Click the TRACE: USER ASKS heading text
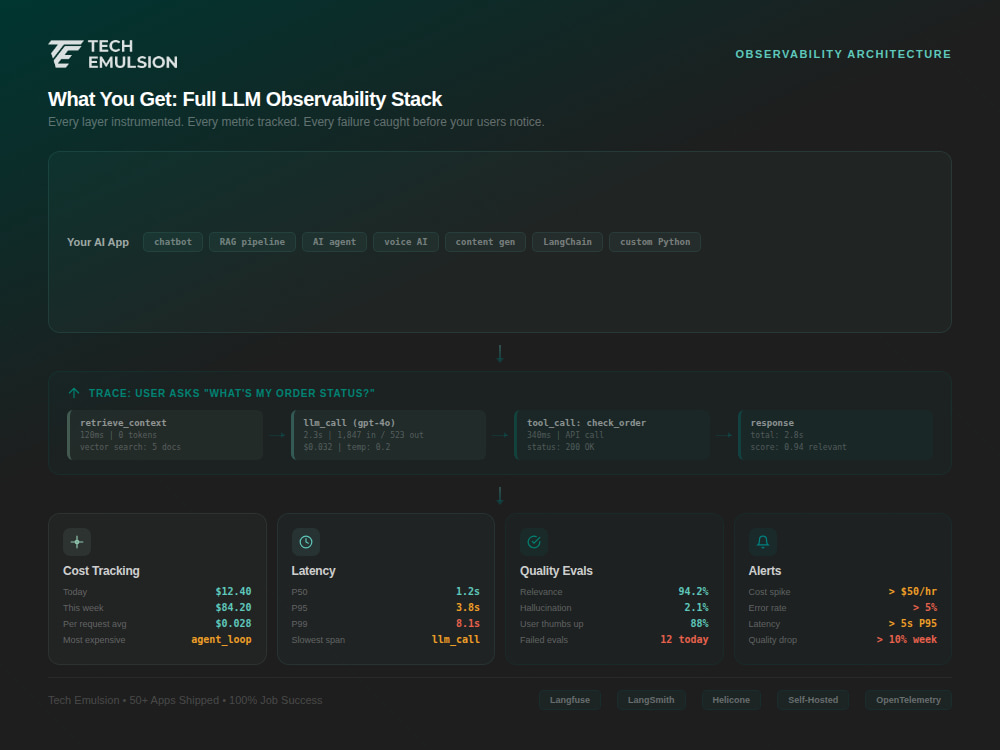The width and height of the screenshot is (1000, 750). point(232,393)
